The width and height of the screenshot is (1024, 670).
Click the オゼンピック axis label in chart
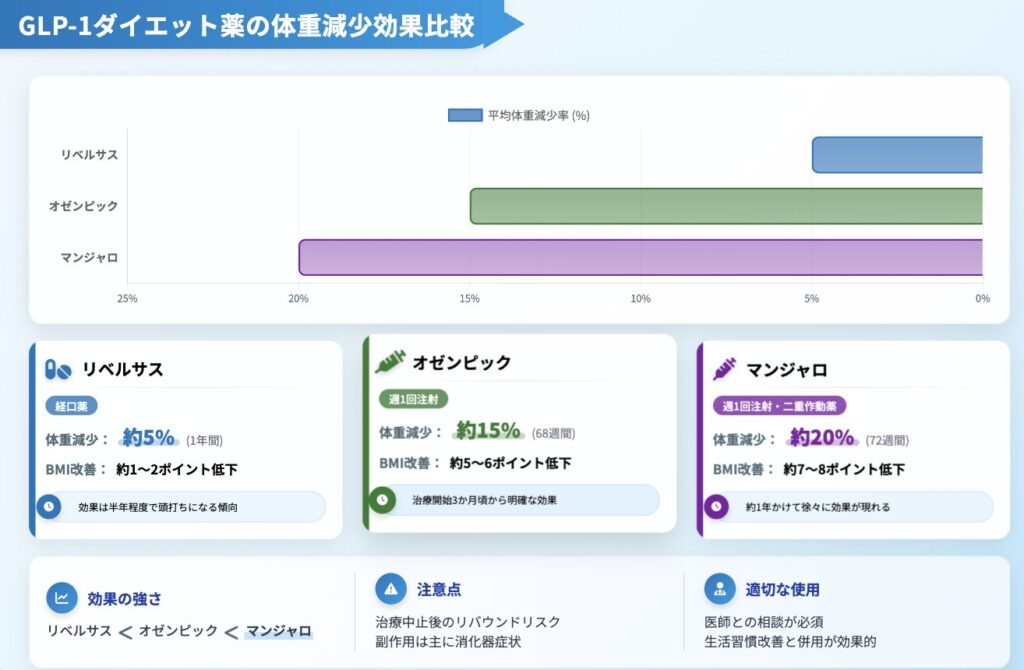84,206
